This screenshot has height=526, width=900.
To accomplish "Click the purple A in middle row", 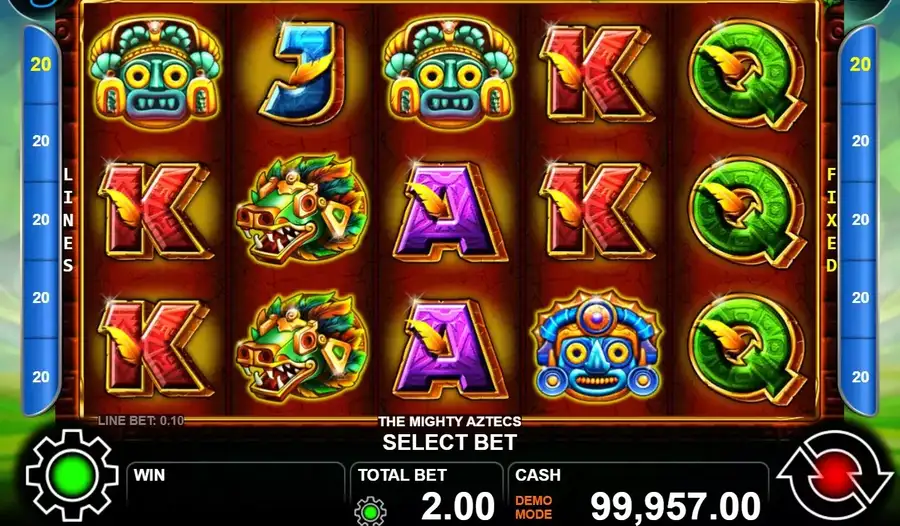I will click(450, 211).
